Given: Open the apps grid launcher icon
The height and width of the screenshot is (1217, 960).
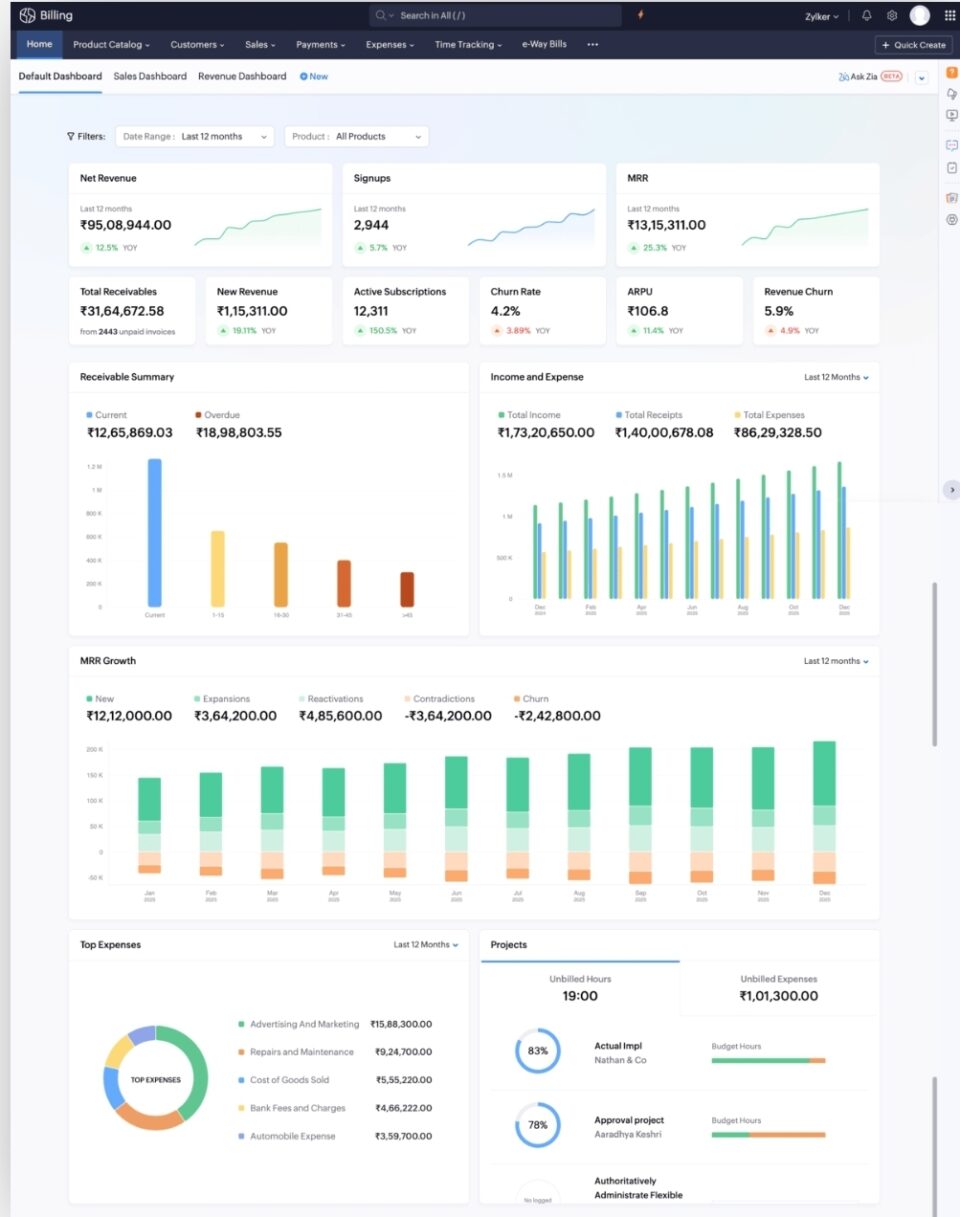Looking at the screenshot, I should [949, 16].
